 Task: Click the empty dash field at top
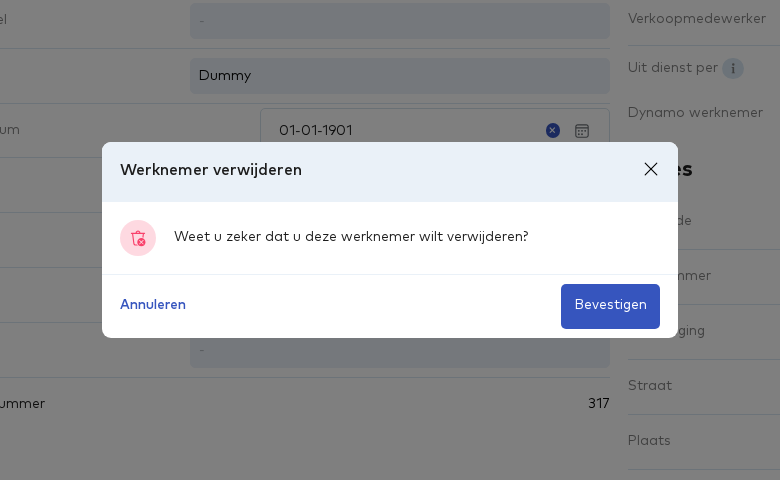(400, 21)
